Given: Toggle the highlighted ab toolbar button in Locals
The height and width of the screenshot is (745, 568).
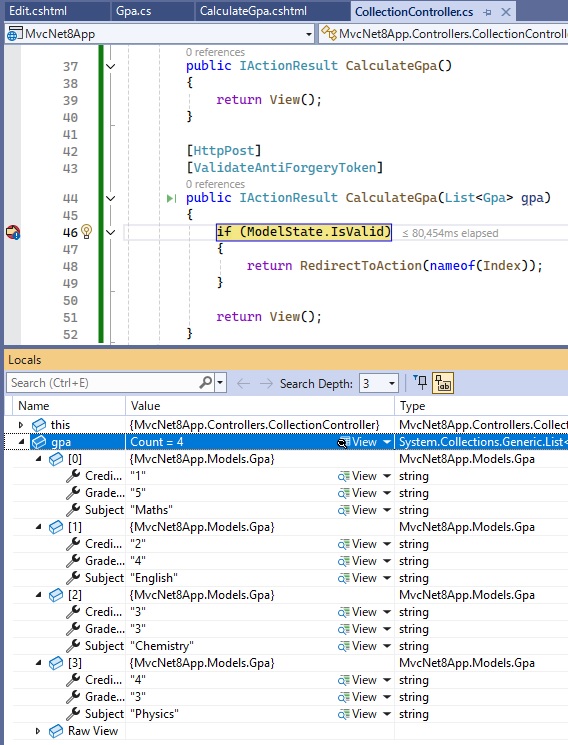Looking at the screenshot, I should [443, 383].
